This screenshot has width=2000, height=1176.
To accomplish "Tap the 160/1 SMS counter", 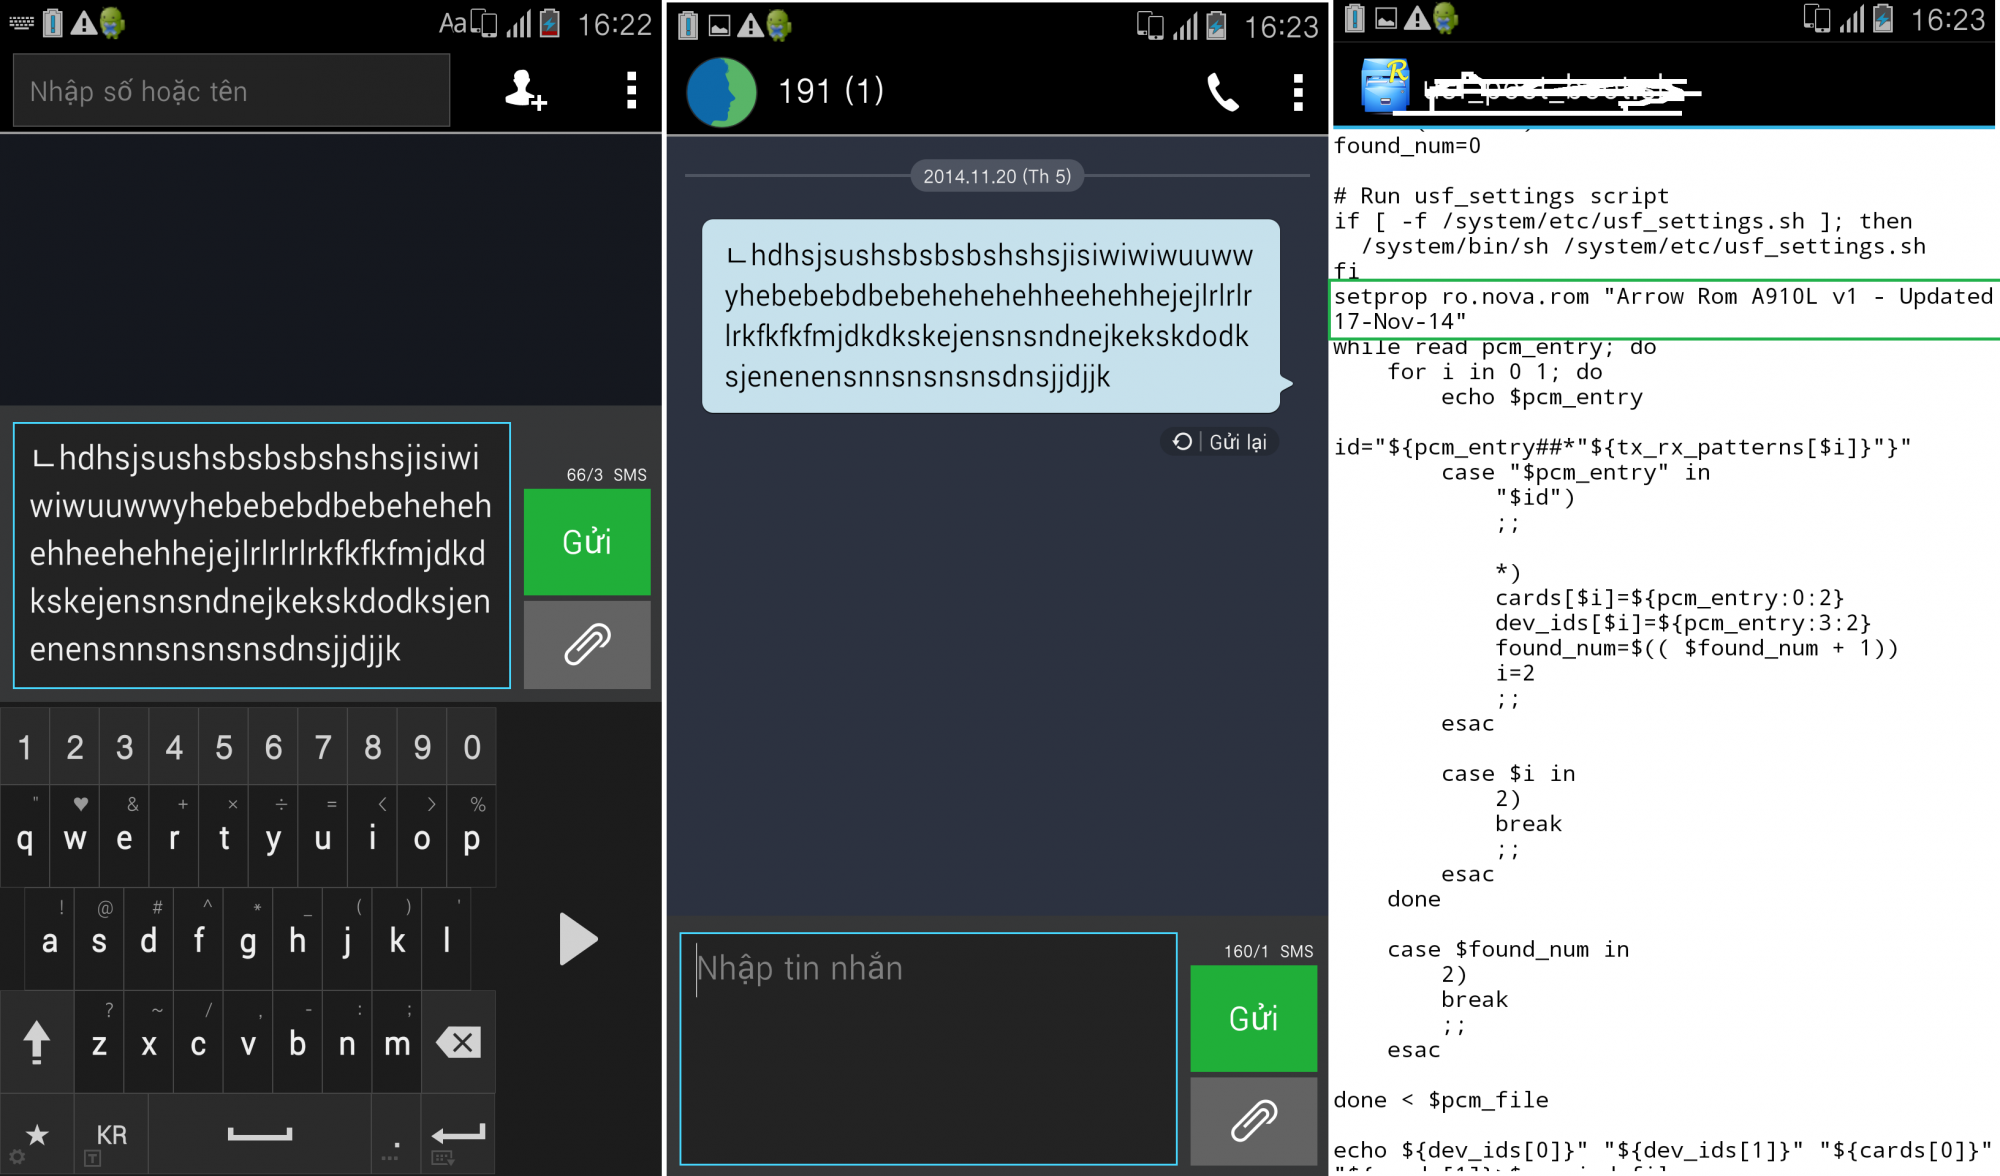I will 1268,951.
